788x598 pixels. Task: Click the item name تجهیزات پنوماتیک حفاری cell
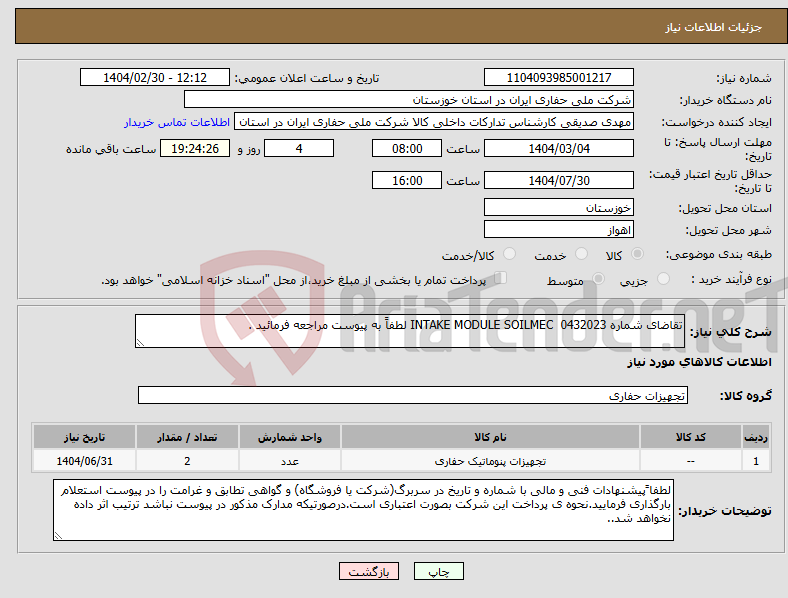(x=490, y=461)
